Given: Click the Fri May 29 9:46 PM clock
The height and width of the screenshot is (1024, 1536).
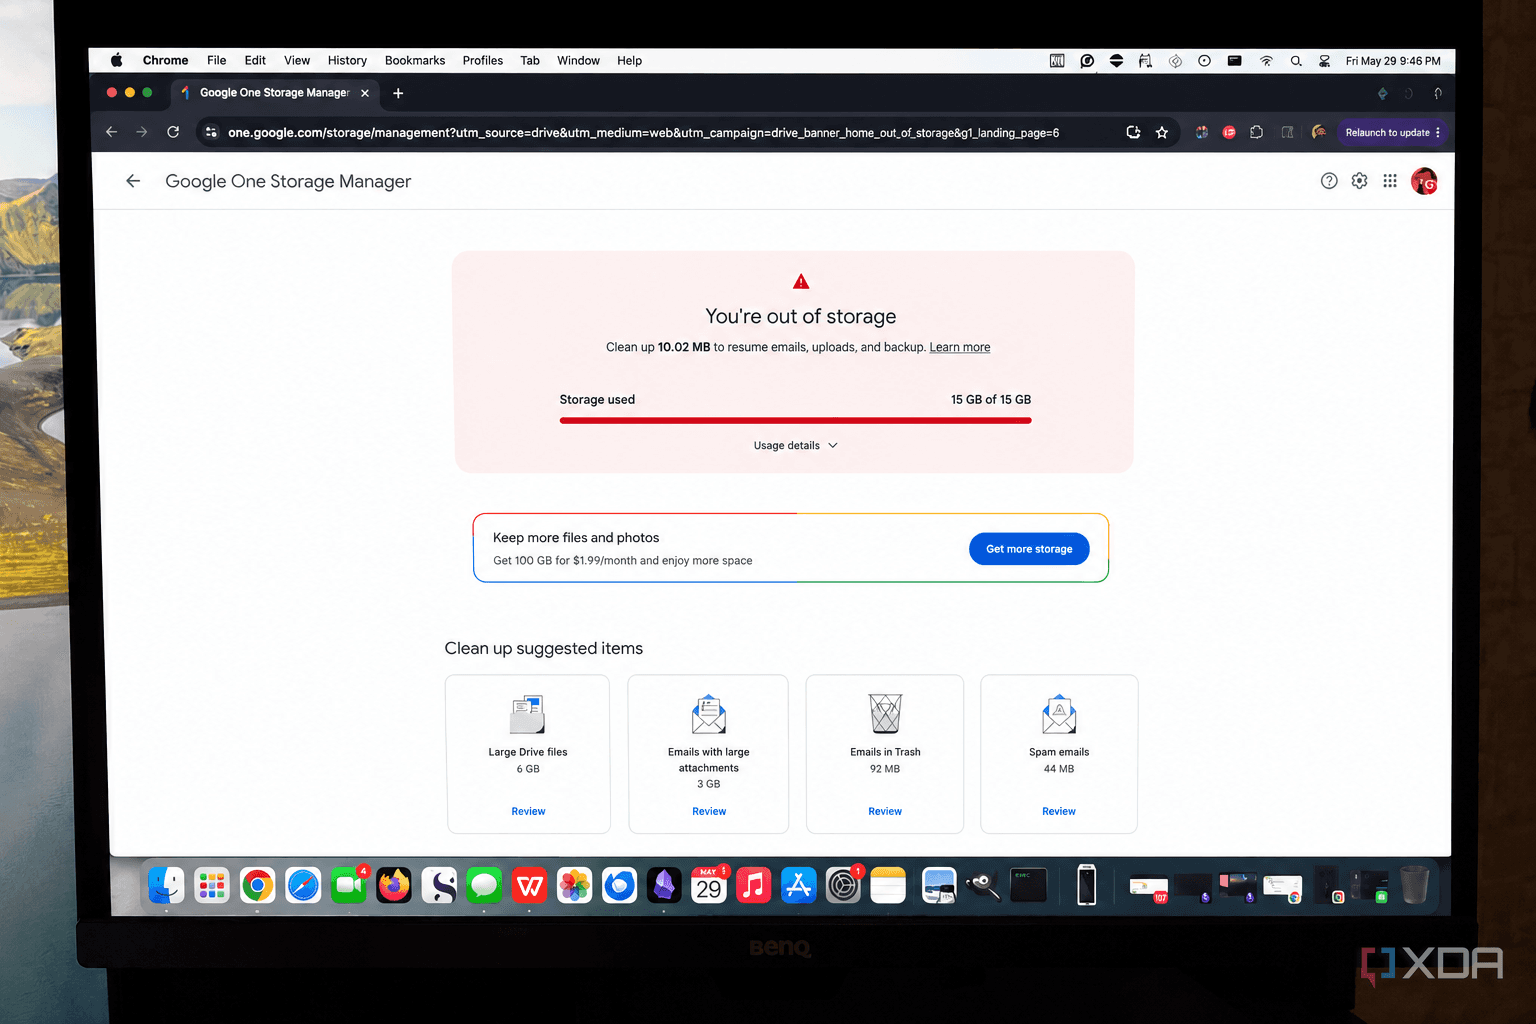Looking at the screenshot, I should click(1393, 61).
